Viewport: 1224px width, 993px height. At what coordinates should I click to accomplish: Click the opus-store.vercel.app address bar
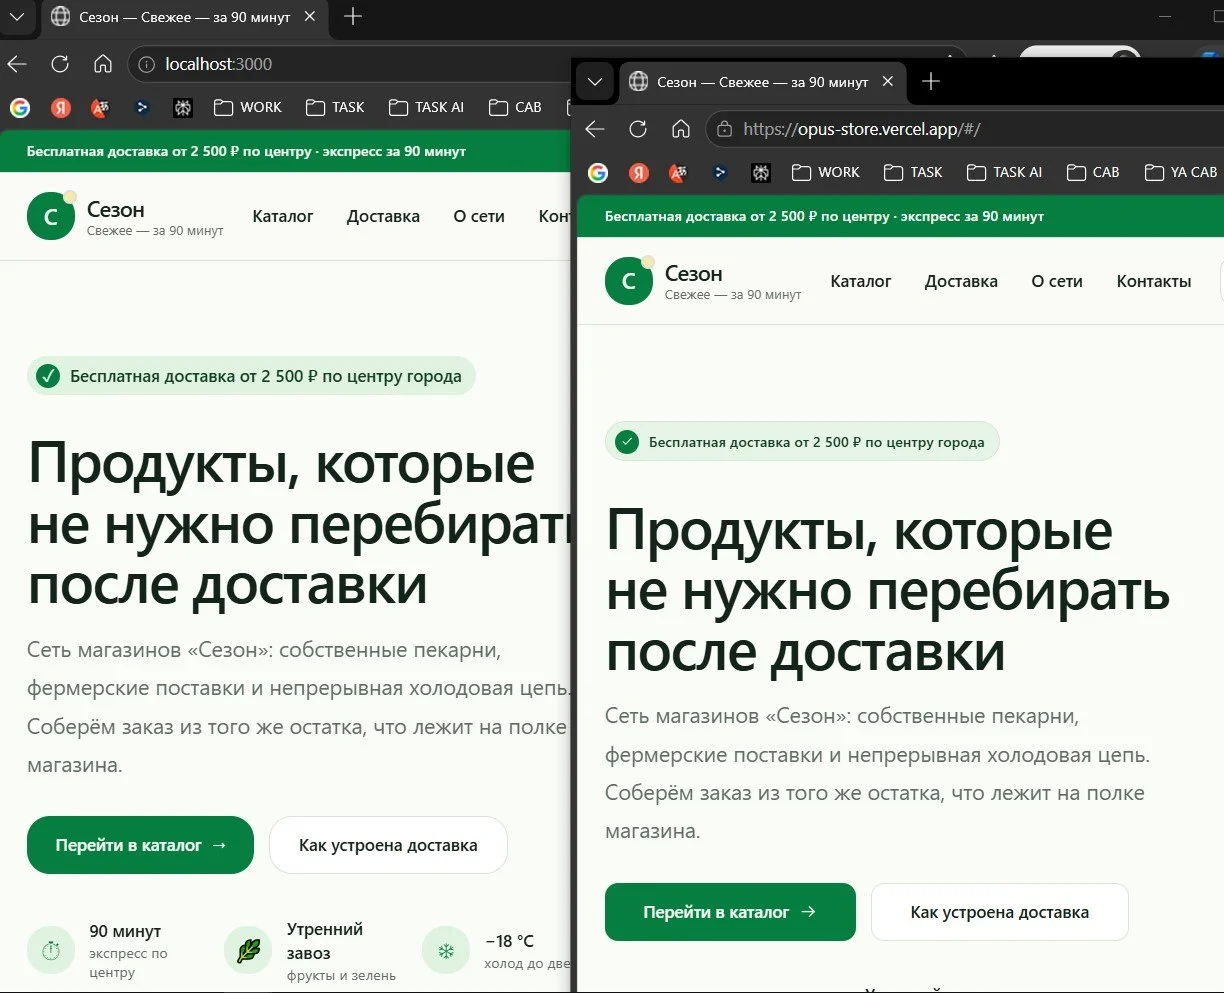click(965, 129)
